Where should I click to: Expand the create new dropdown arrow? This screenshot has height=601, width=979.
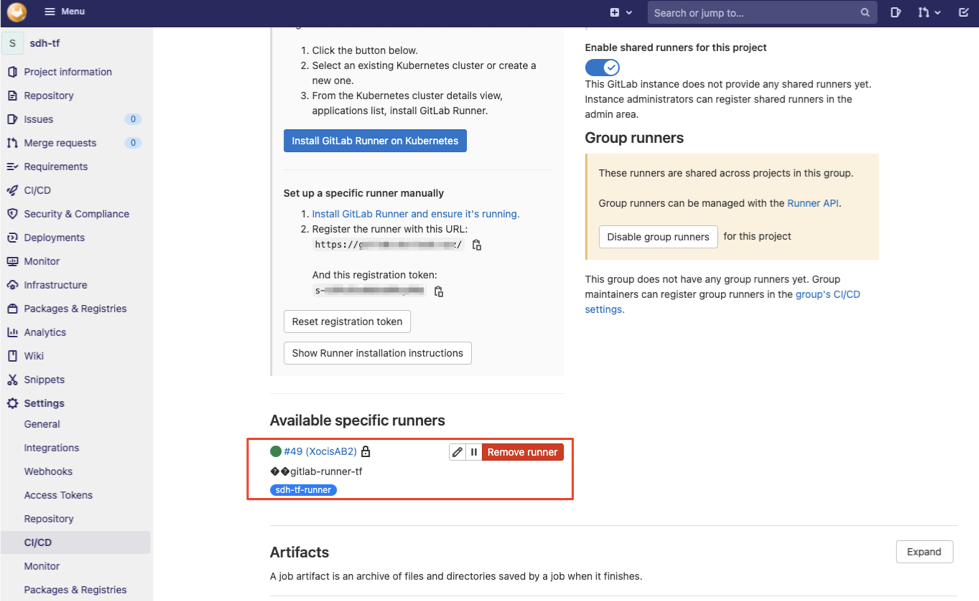pyautogui.click(x=629, y=12)
